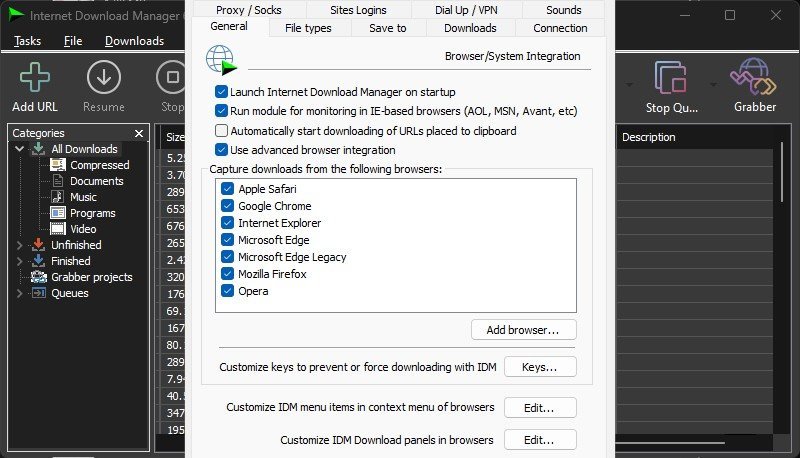The height and width of the screenshot is (458, 800).
Task: Select the Music category folder
Action: coord(83,197)
